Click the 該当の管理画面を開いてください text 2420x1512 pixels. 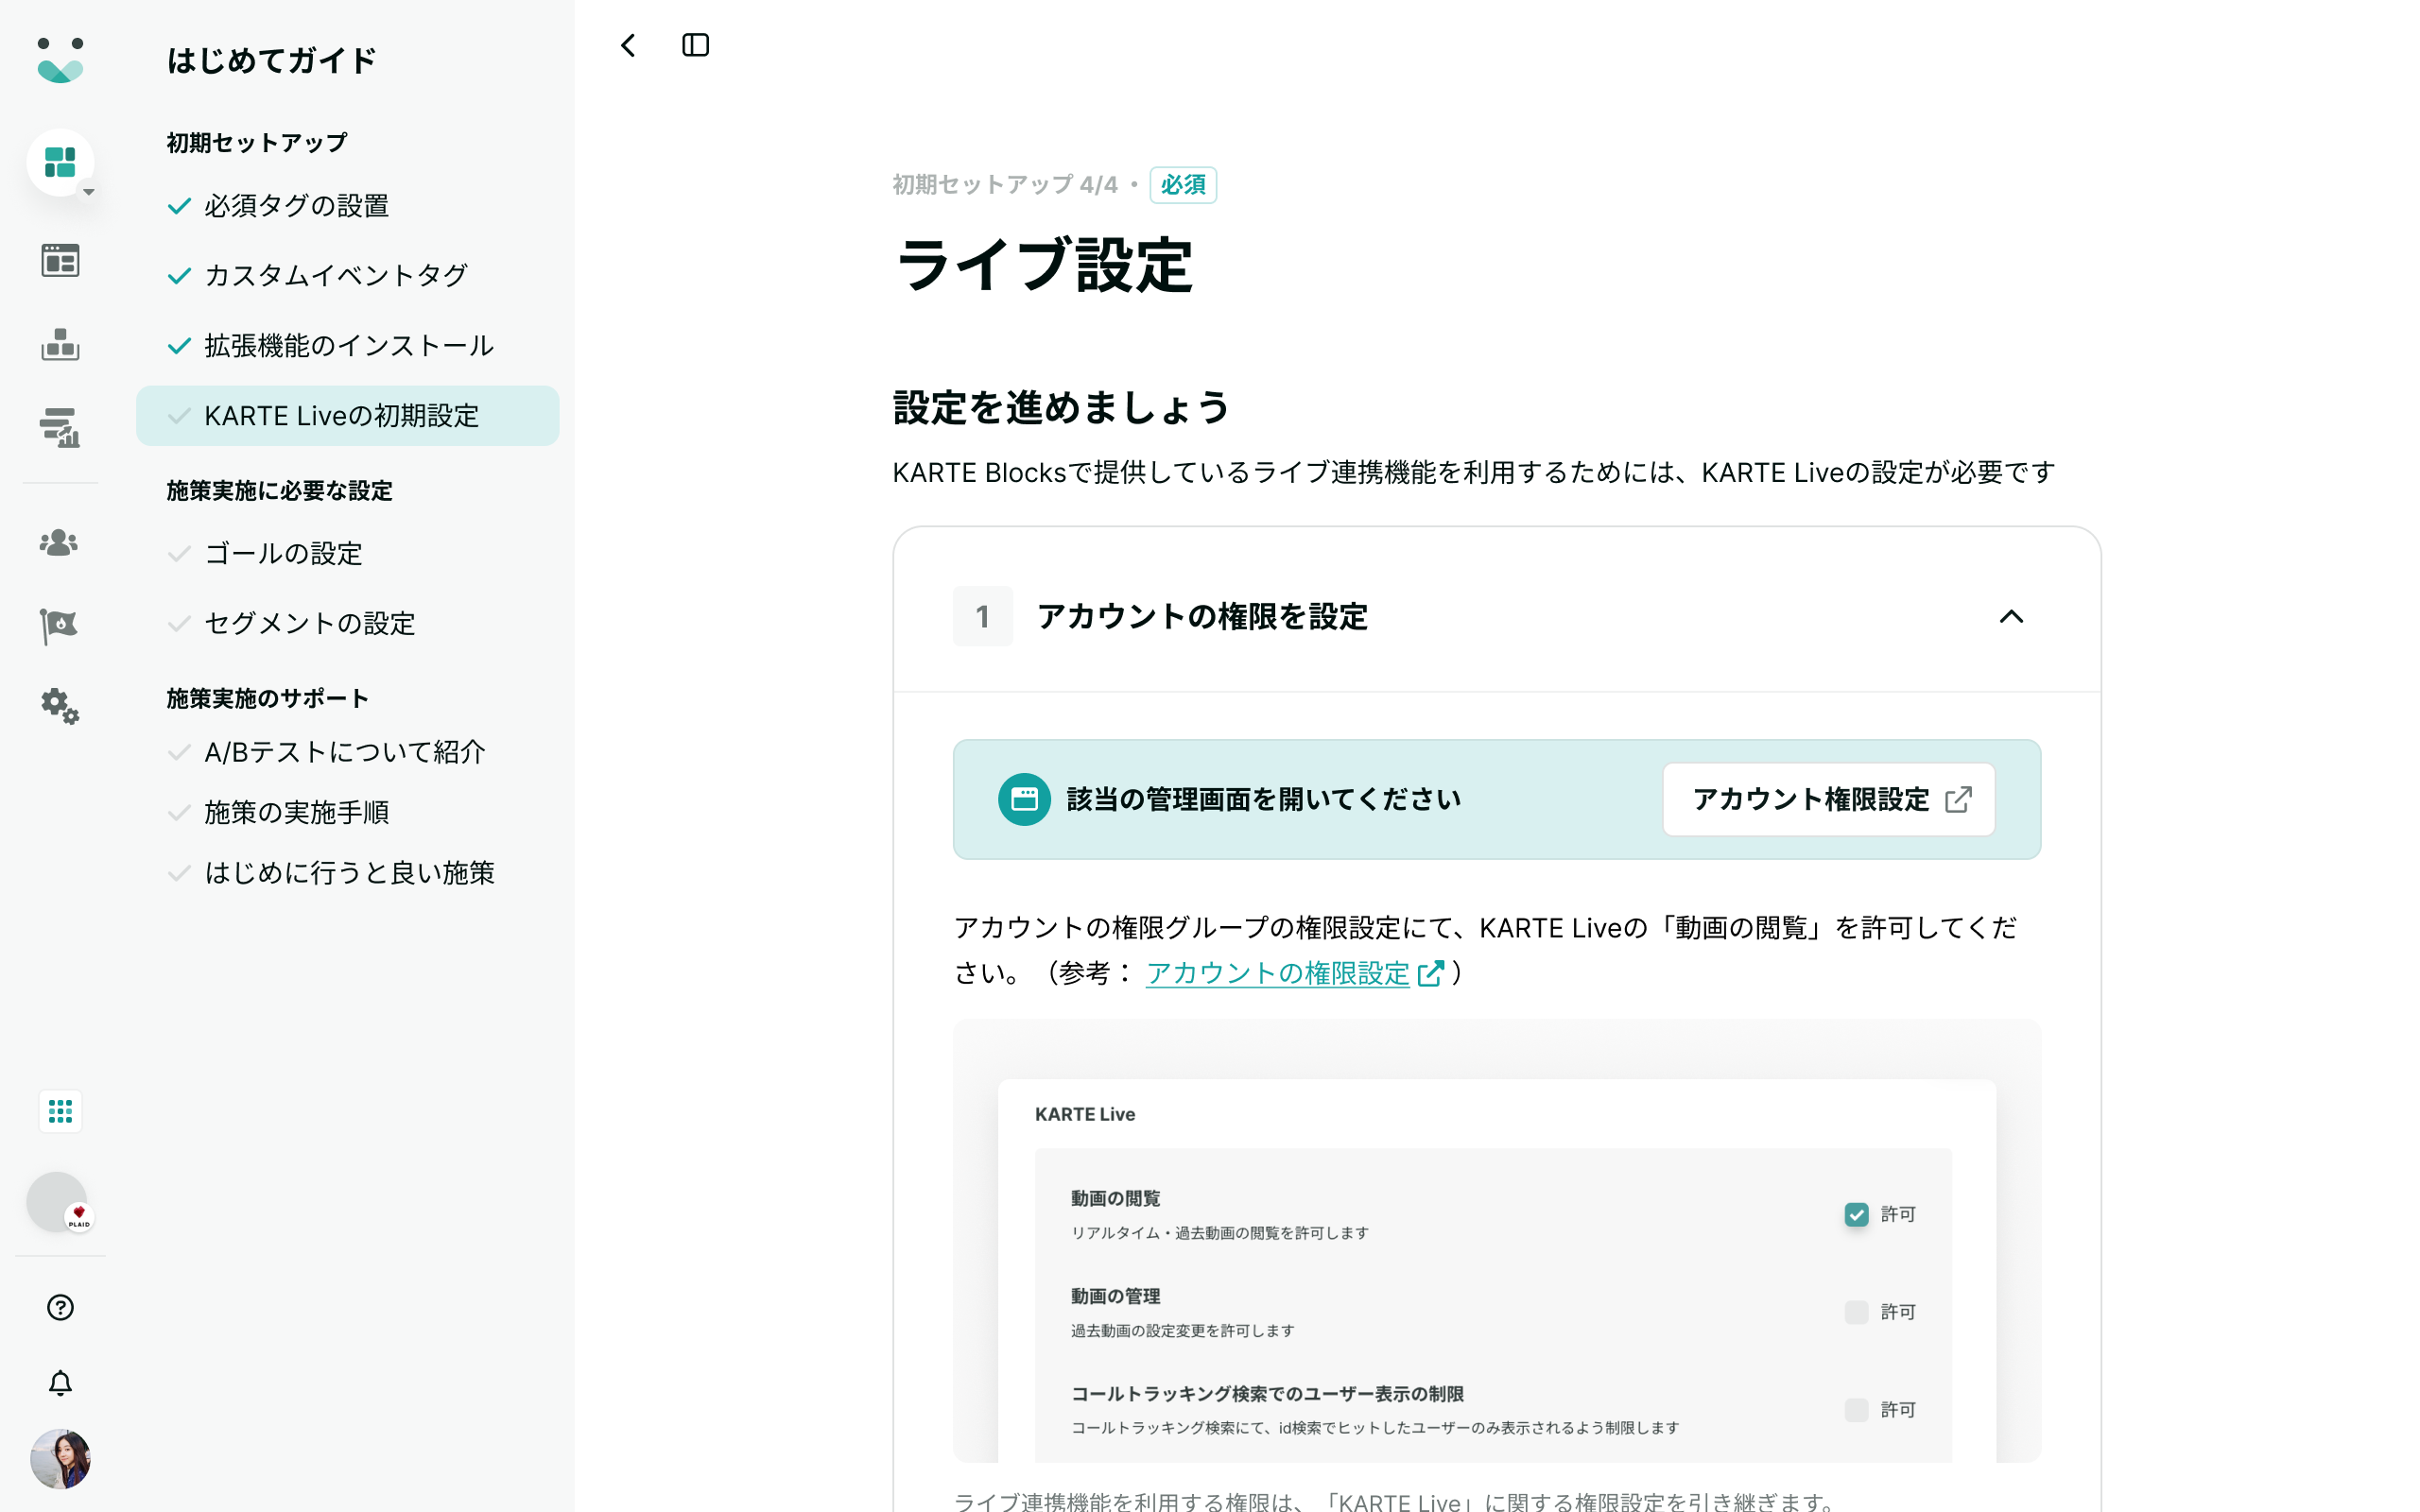coord(1264,799)
